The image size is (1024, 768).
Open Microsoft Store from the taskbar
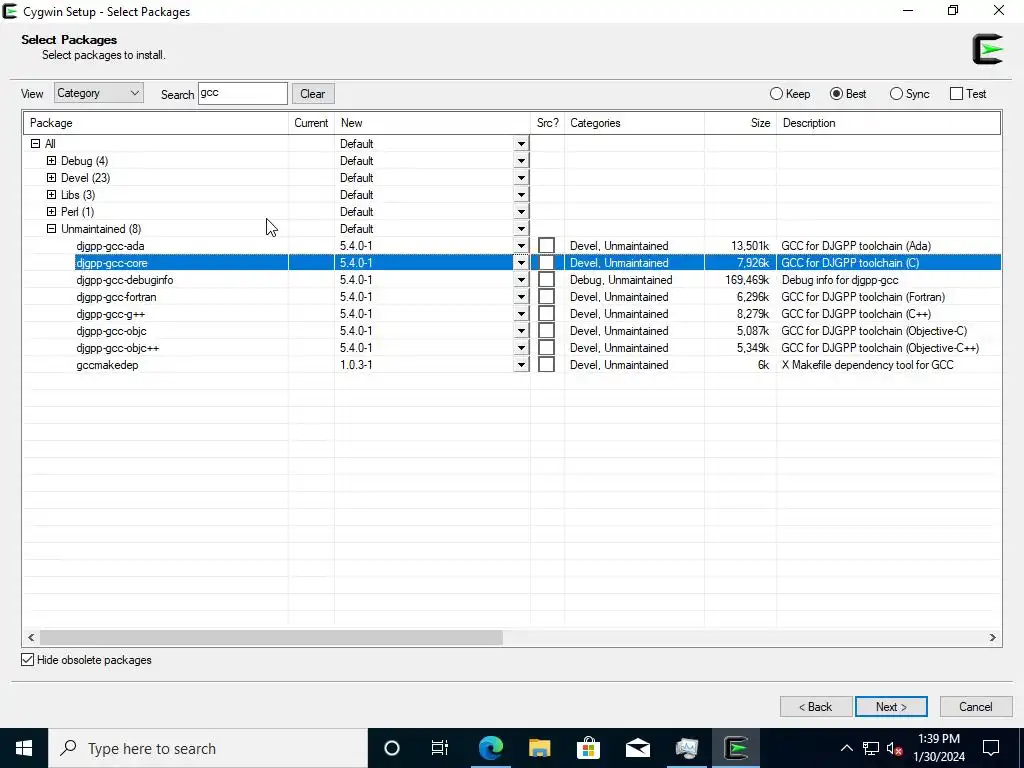coord(588,748)
